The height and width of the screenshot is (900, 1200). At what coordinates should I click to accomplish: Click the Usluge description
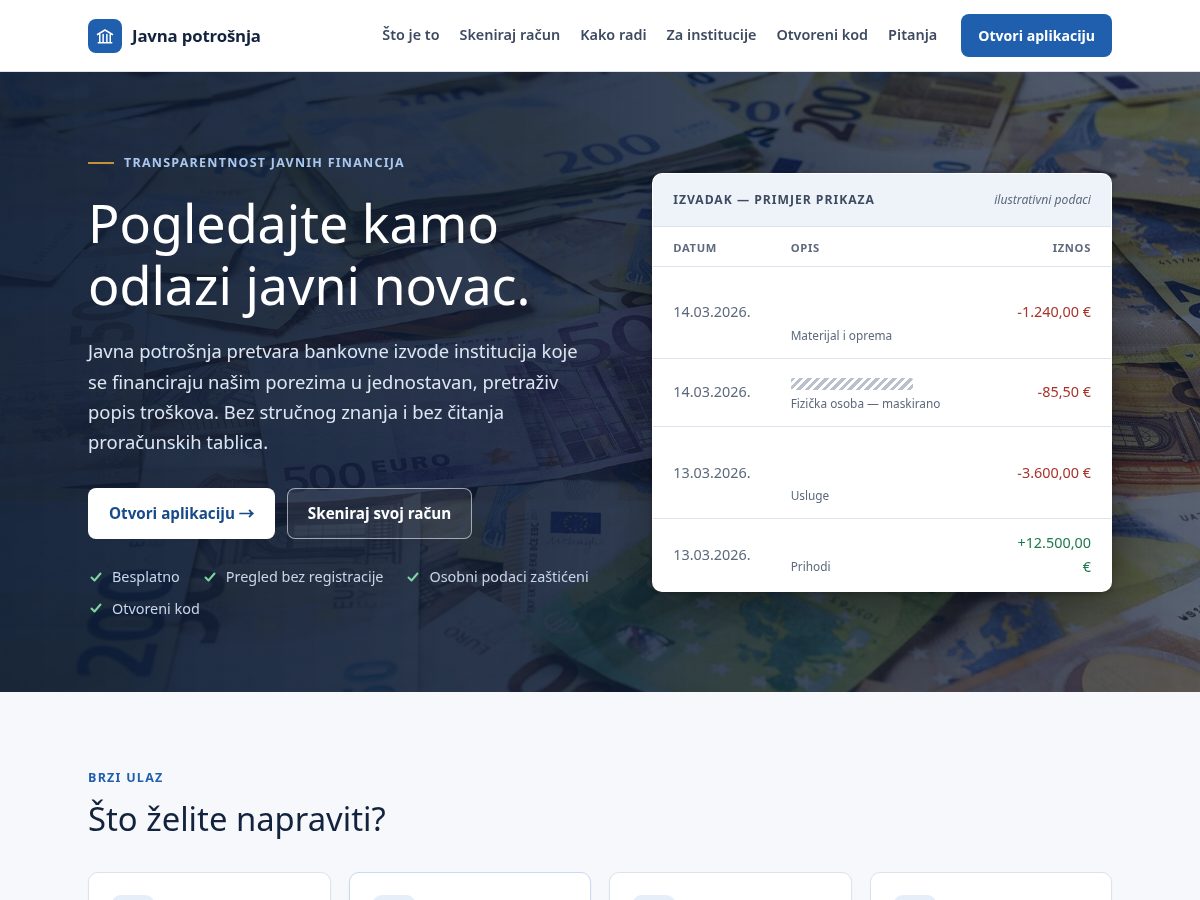(x=810, y=496)
